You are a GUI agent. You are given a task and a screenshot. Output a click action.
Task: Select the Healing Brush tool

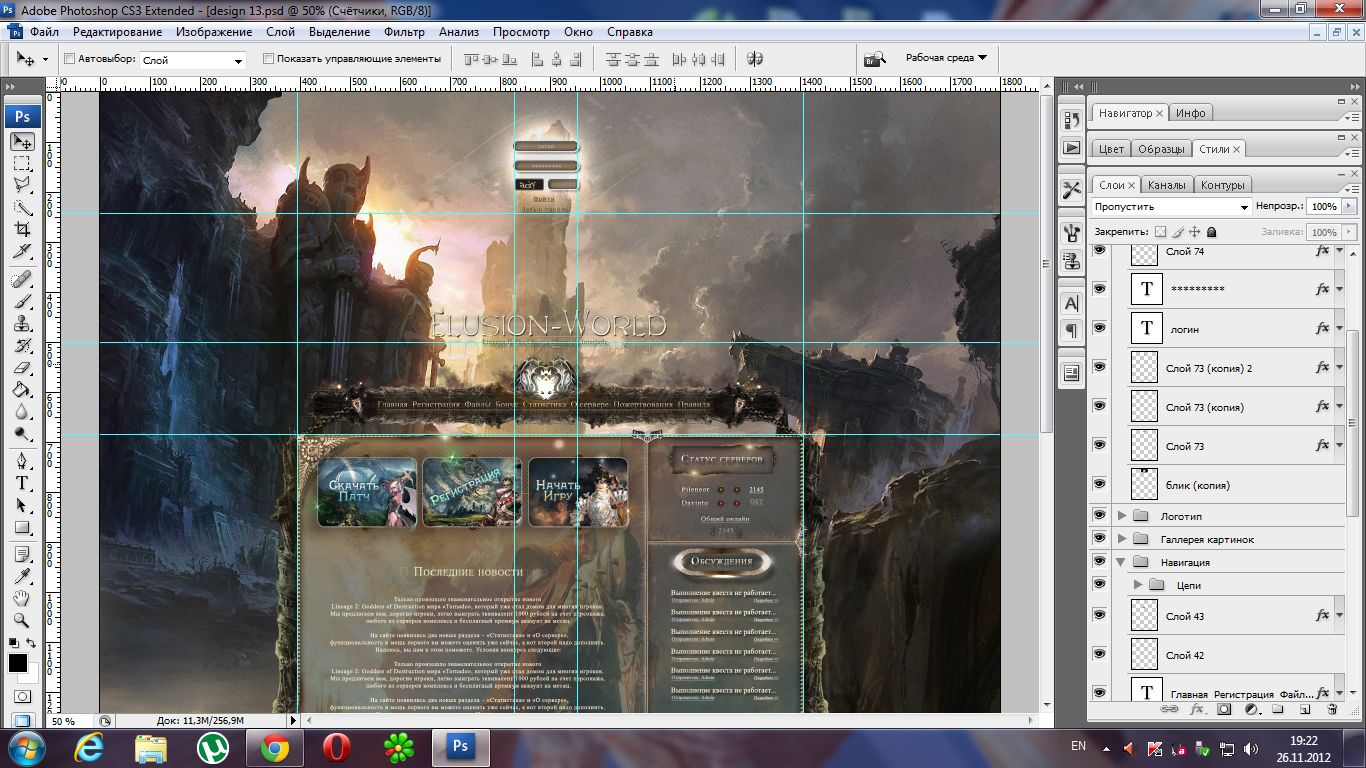click(x=22, y=279)
